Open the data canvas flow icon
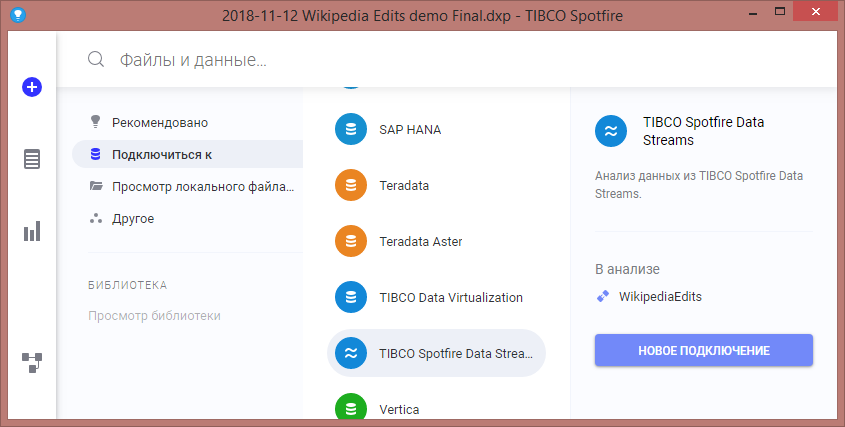Image resolution: width=845 pixels, height=427 pixels. pos(32,363)
